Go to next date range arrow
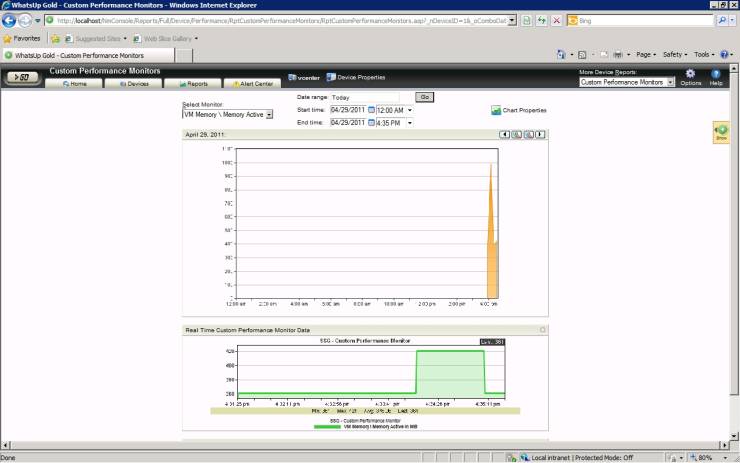Viewport: 740px width, 463px height. [541, 134]
